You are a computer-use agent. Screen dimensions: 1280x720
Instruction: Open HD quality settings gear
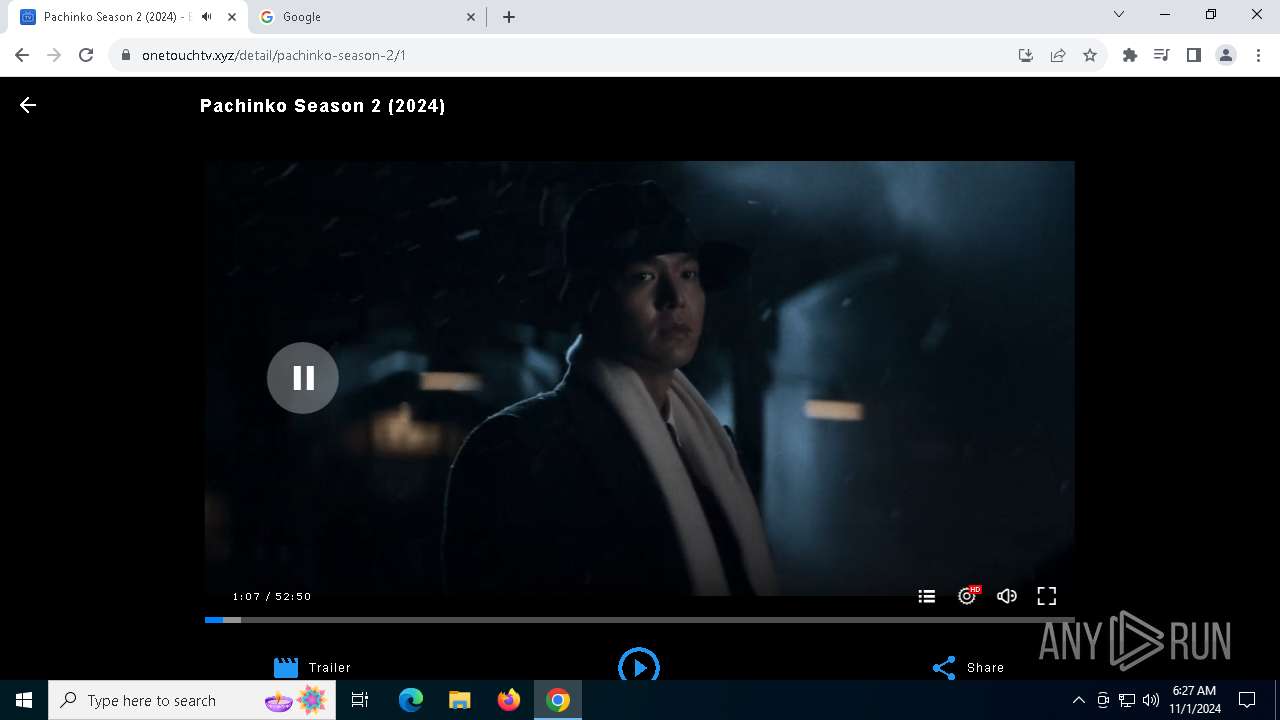967,596
